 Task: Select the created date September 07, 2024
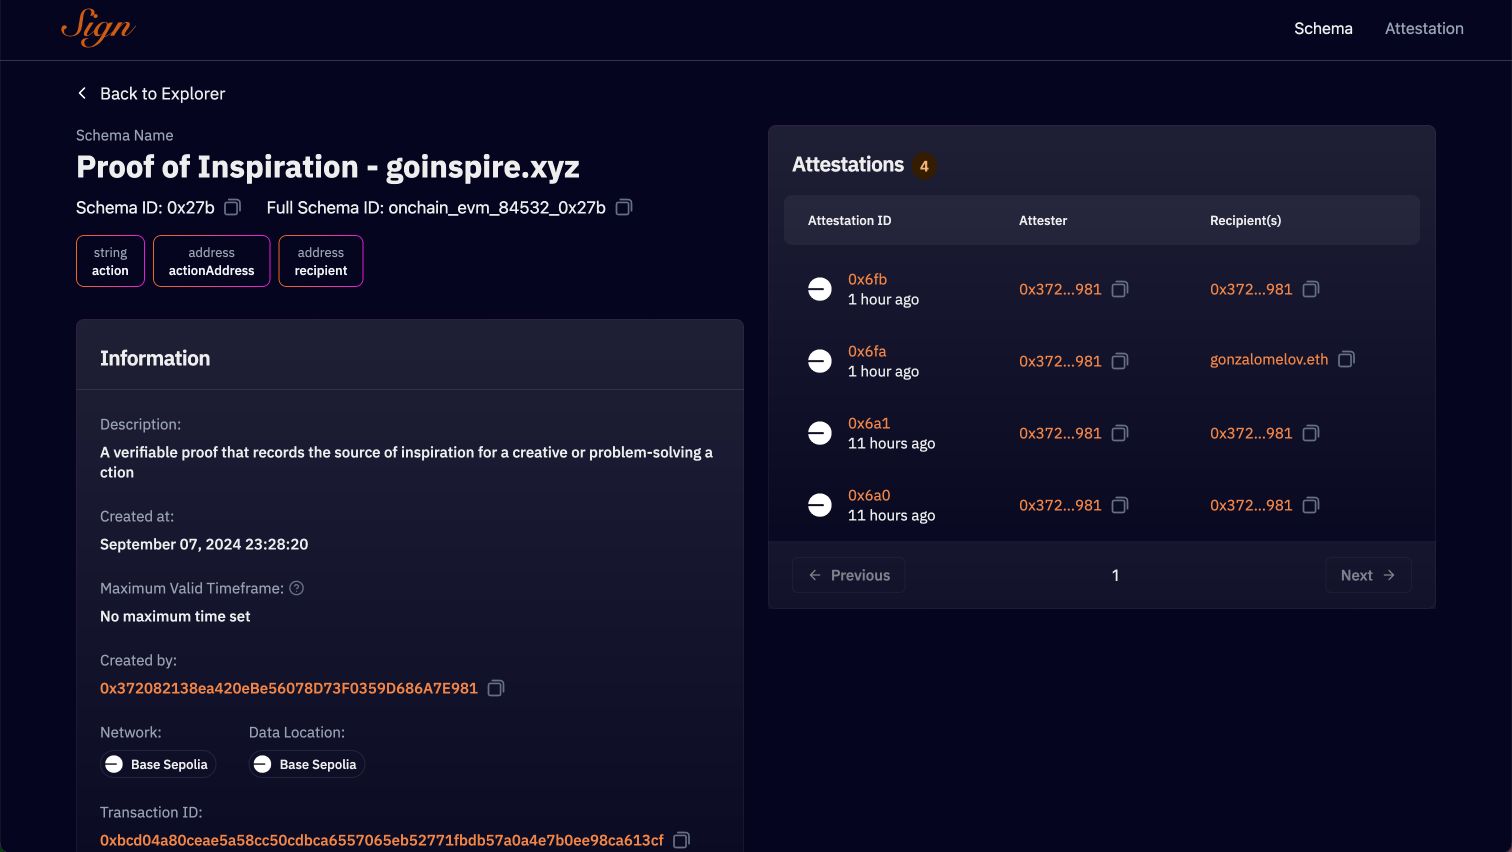point(204,544)
